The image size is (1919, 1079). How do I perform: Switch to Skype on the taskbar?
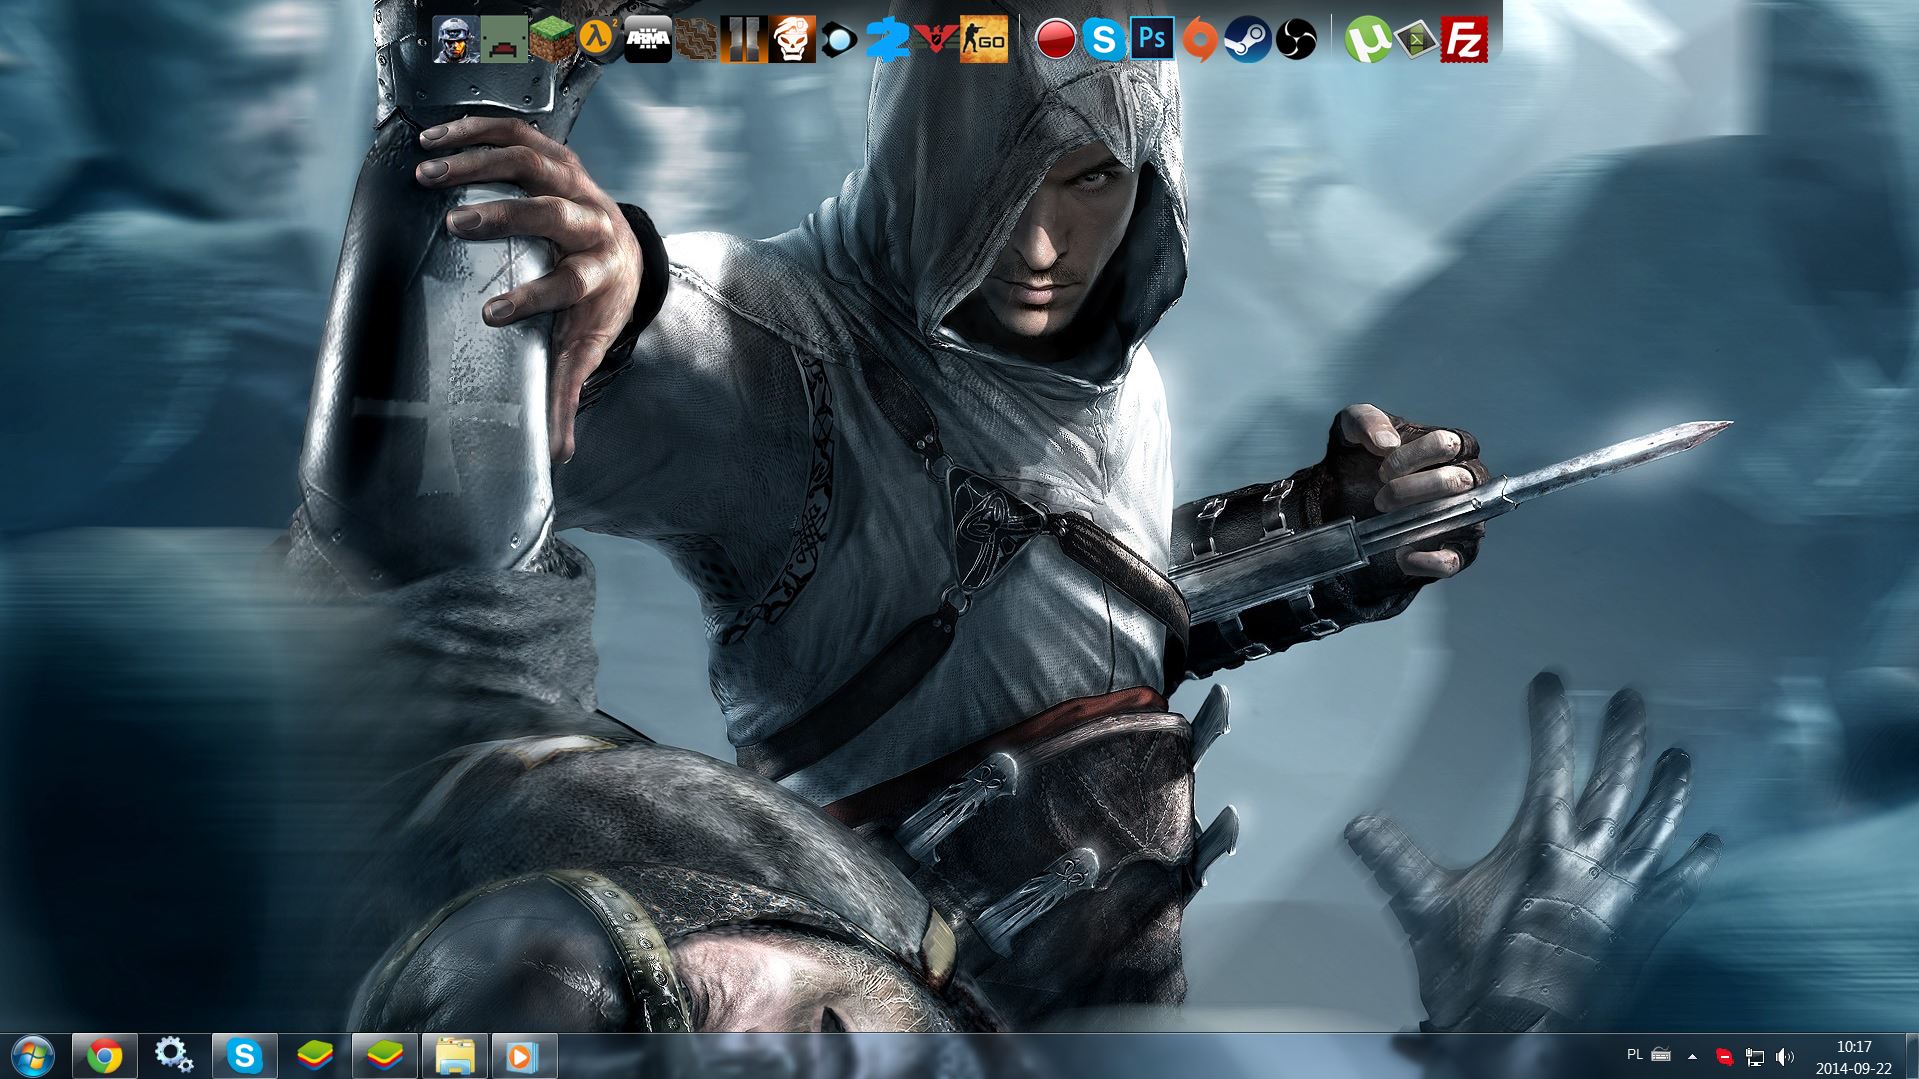(x=244, y=1056)
